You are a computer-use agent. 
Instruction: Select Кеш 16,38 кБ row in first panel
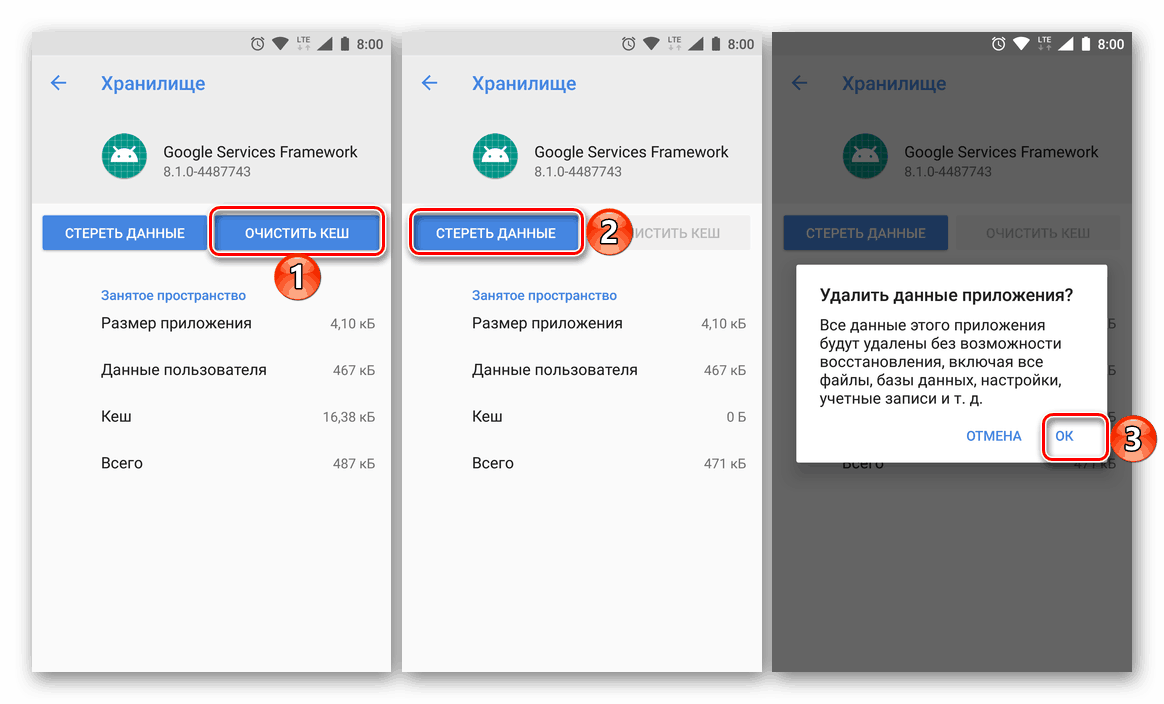[x=238, y=417]
